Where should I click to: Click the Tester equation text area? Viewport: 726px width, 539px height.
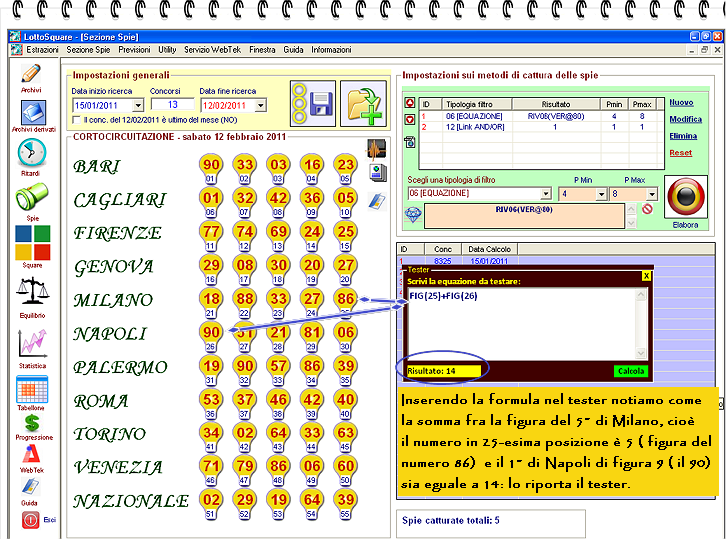pos(522,324)
